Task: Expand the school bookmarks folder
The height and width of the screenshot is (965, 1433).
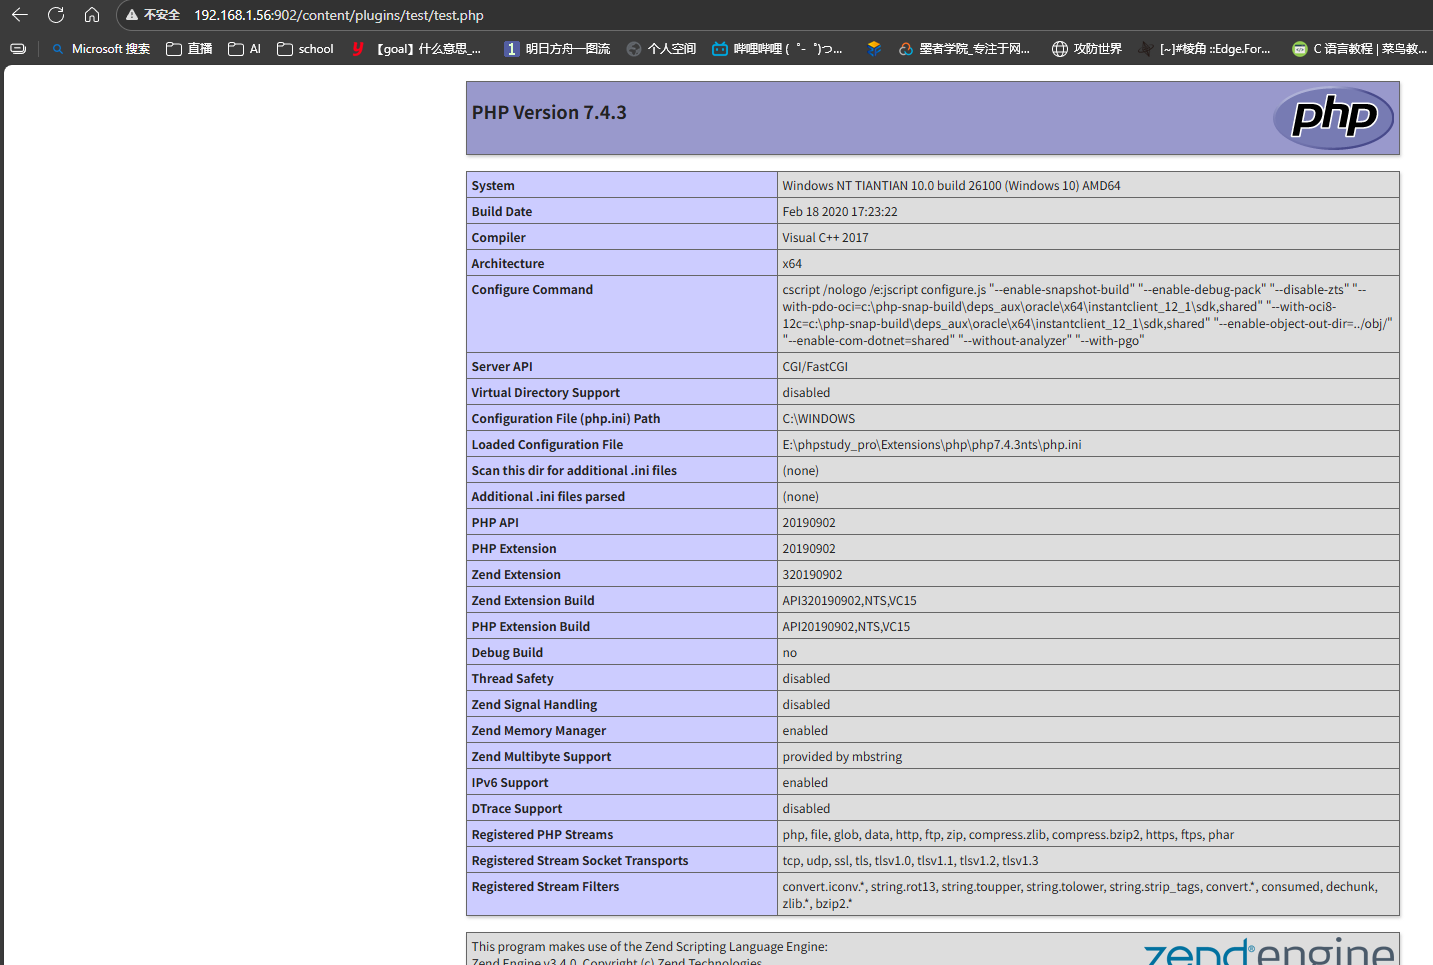Action: (305, 48)
